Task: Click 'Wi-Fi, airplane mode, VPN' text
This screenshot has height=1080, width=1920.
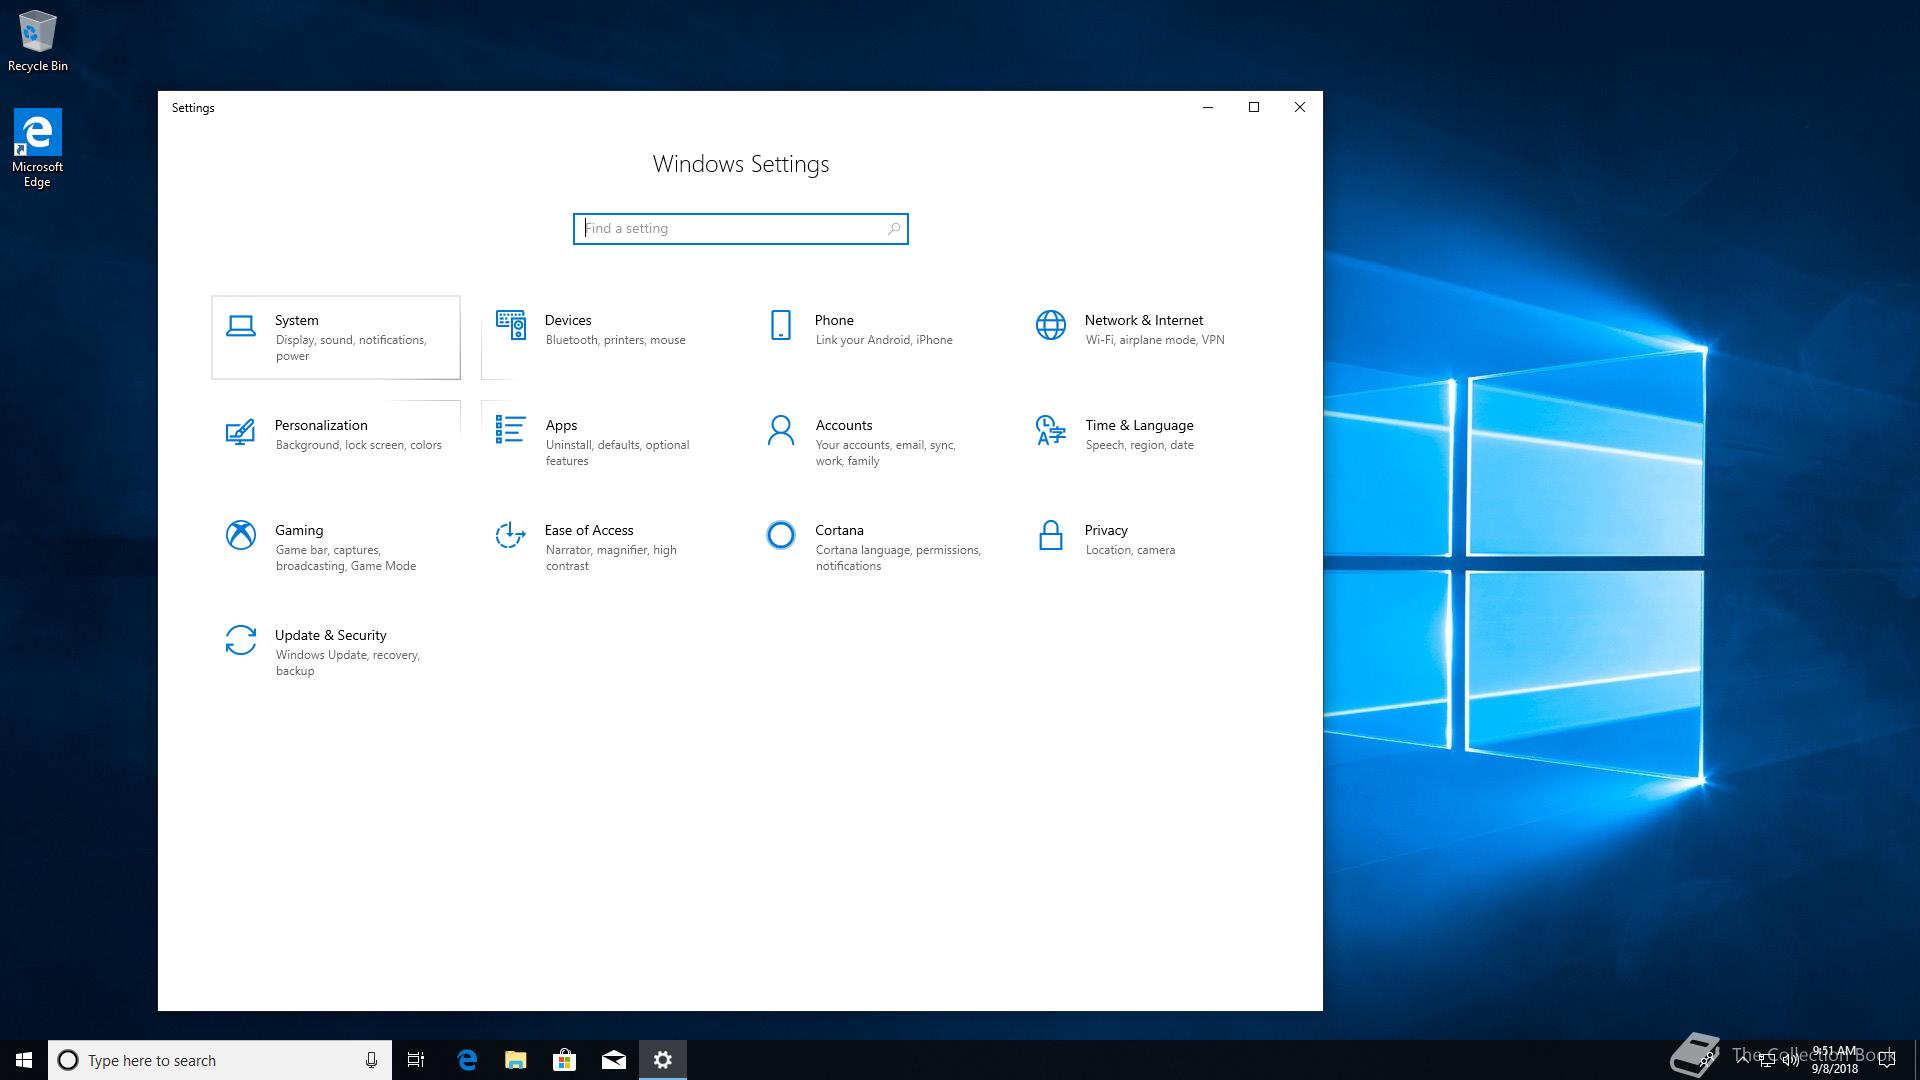Action: pos(1155,340)
